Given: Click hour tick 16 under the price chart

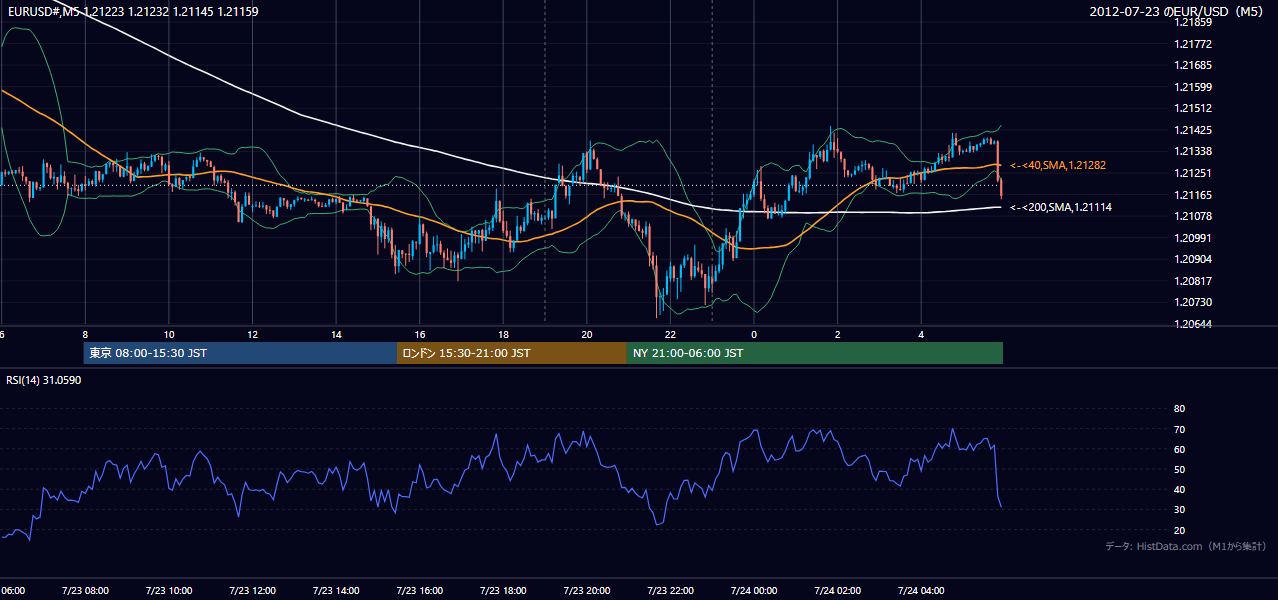Looking at the screenshot, I should (x=420, y=334).
